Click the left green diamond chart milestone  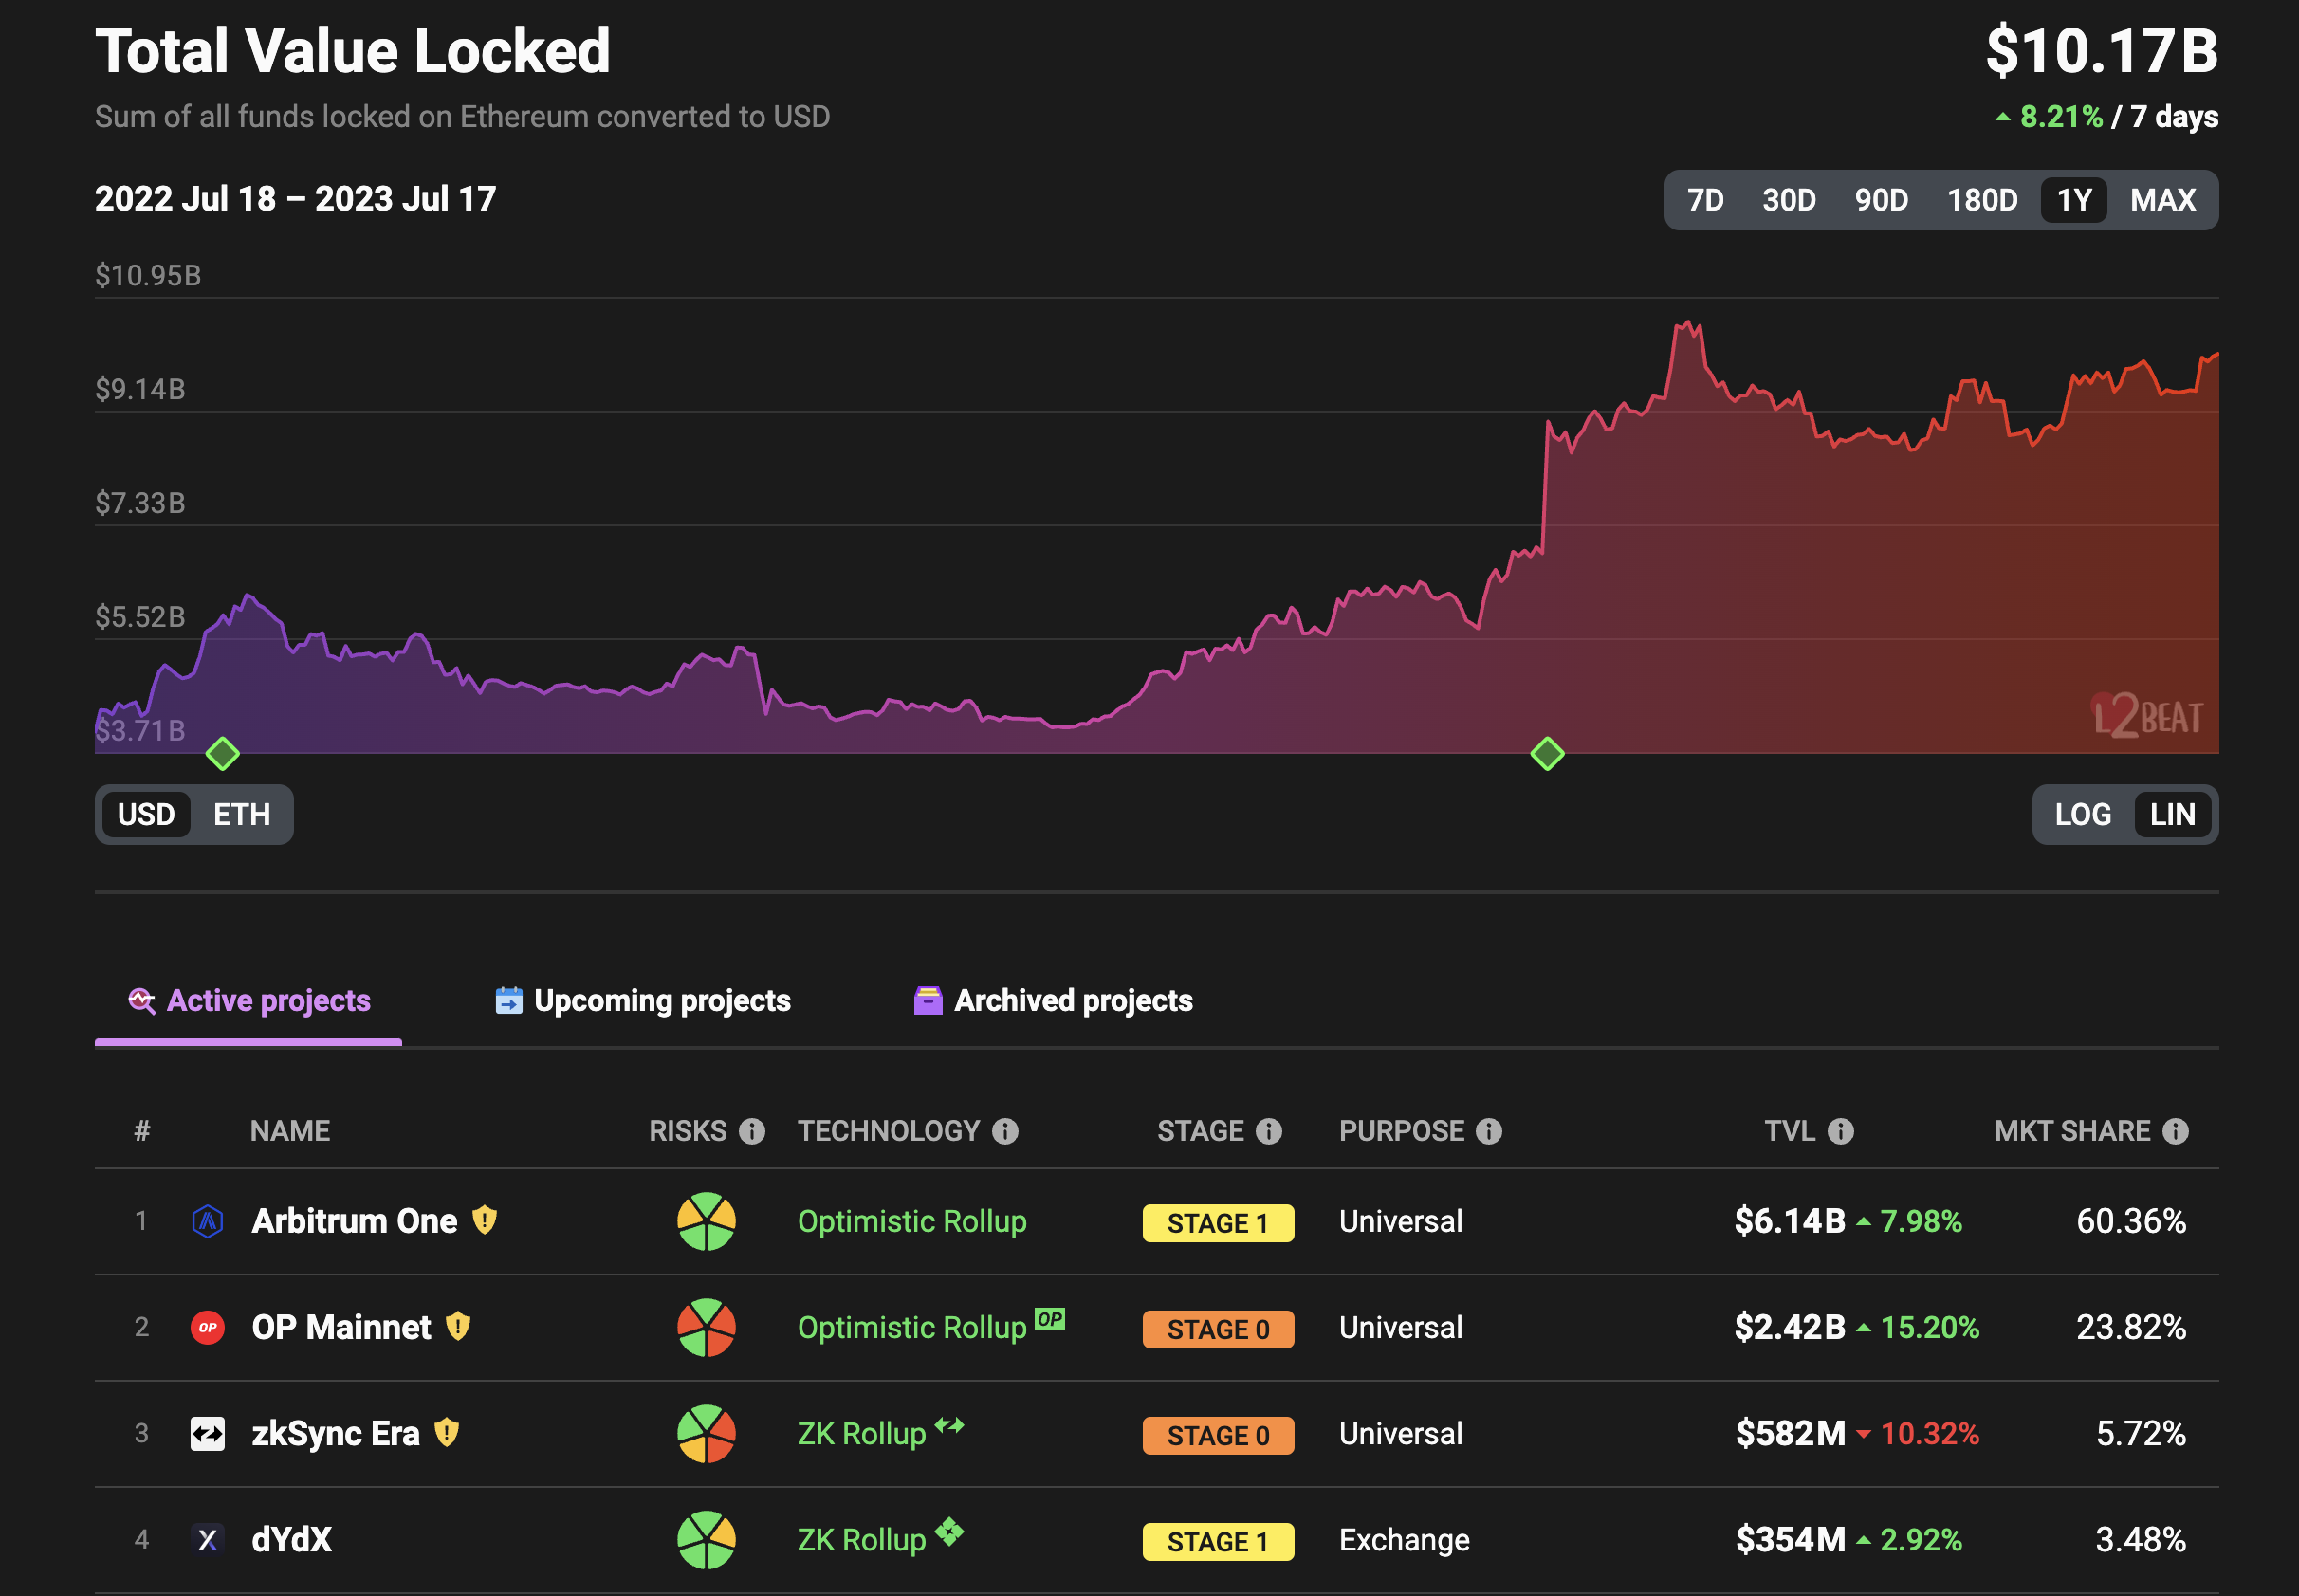pyautogui.click(x=222, y=753)
